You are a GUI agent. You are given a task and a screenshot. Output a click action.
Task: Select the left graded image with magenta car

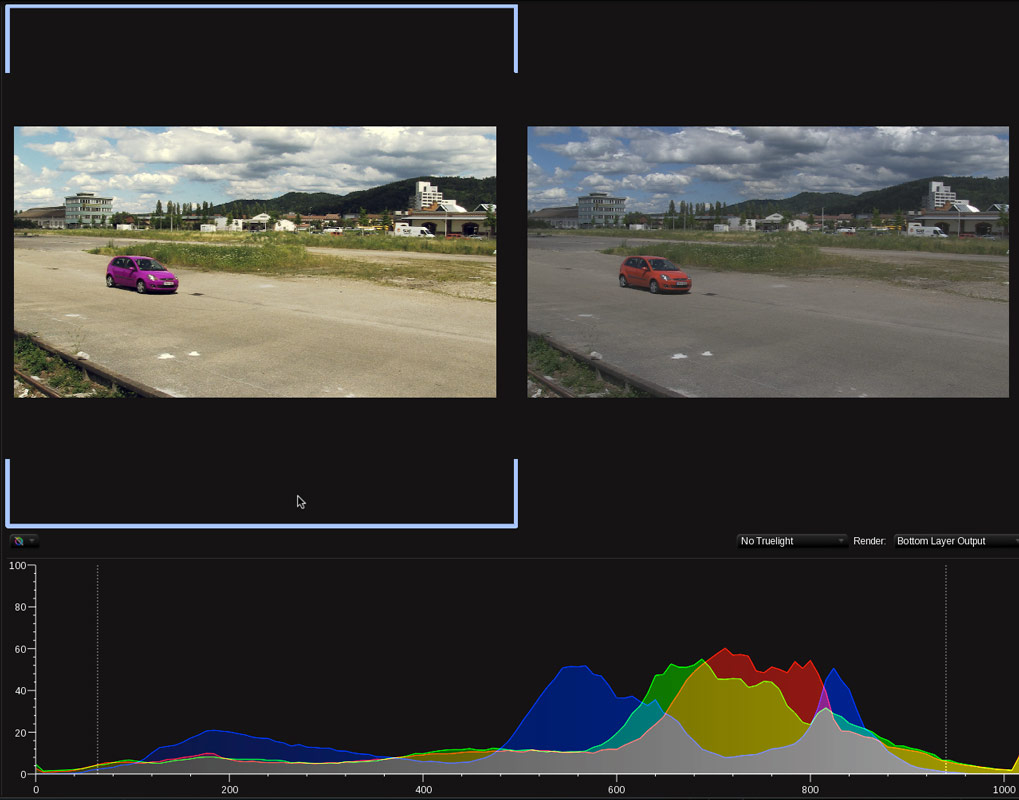(x=254, y=260)
